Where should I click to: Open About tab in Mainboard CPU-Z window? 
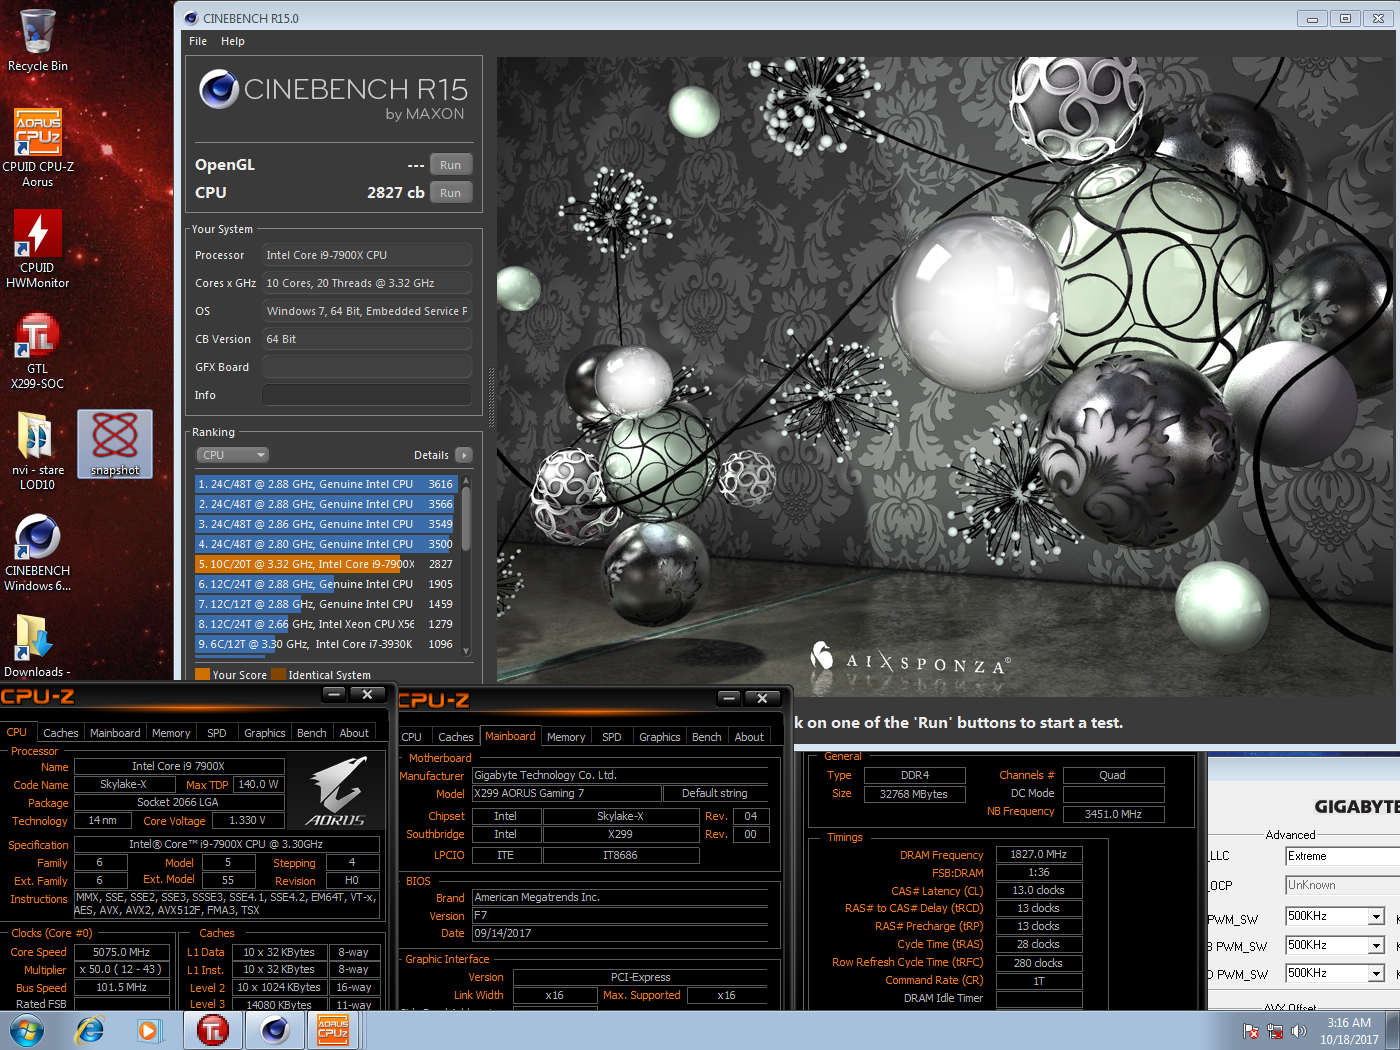point(749,737)
